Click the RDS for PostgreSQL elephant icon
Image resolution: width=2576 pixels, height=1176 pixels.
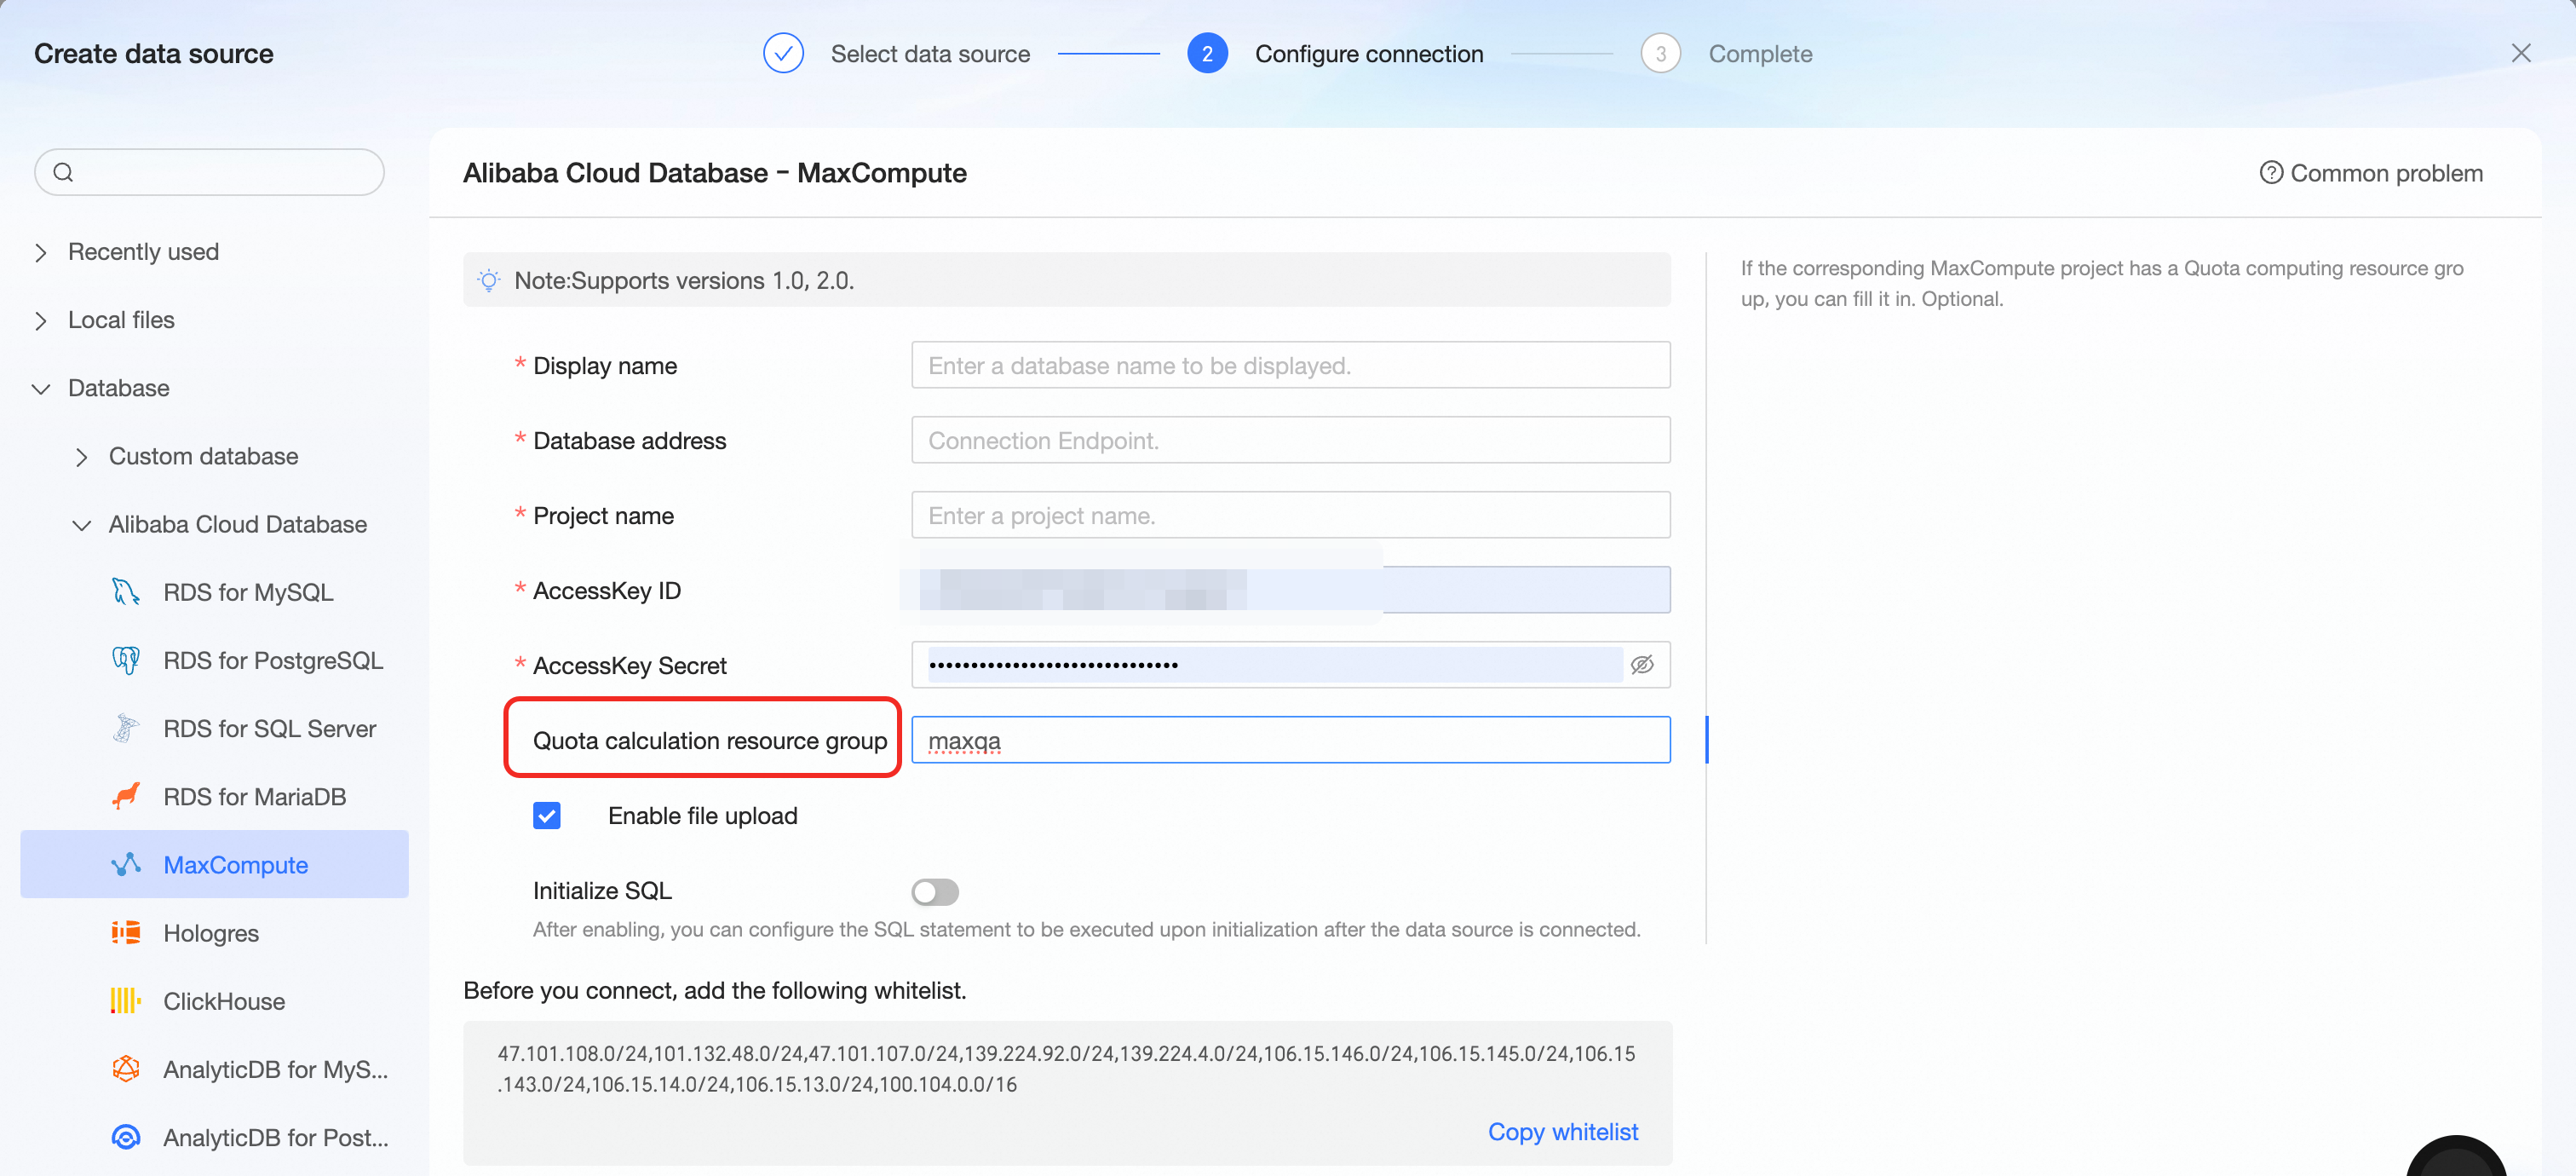pos(125,660)
